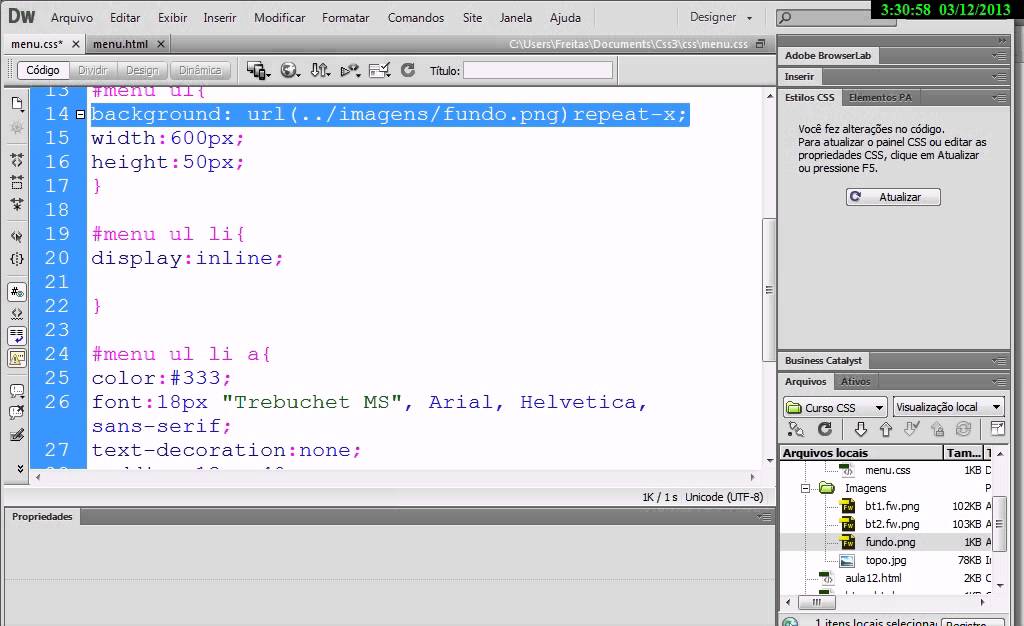Switch to Dividir view
The width and height of the screenshot is (1024, 626).
93,70
